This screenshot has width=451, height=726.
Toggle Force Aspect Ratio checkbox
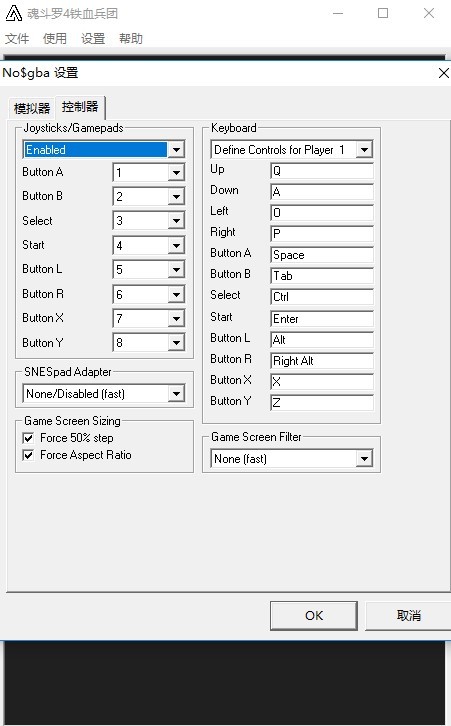point(28,455)
